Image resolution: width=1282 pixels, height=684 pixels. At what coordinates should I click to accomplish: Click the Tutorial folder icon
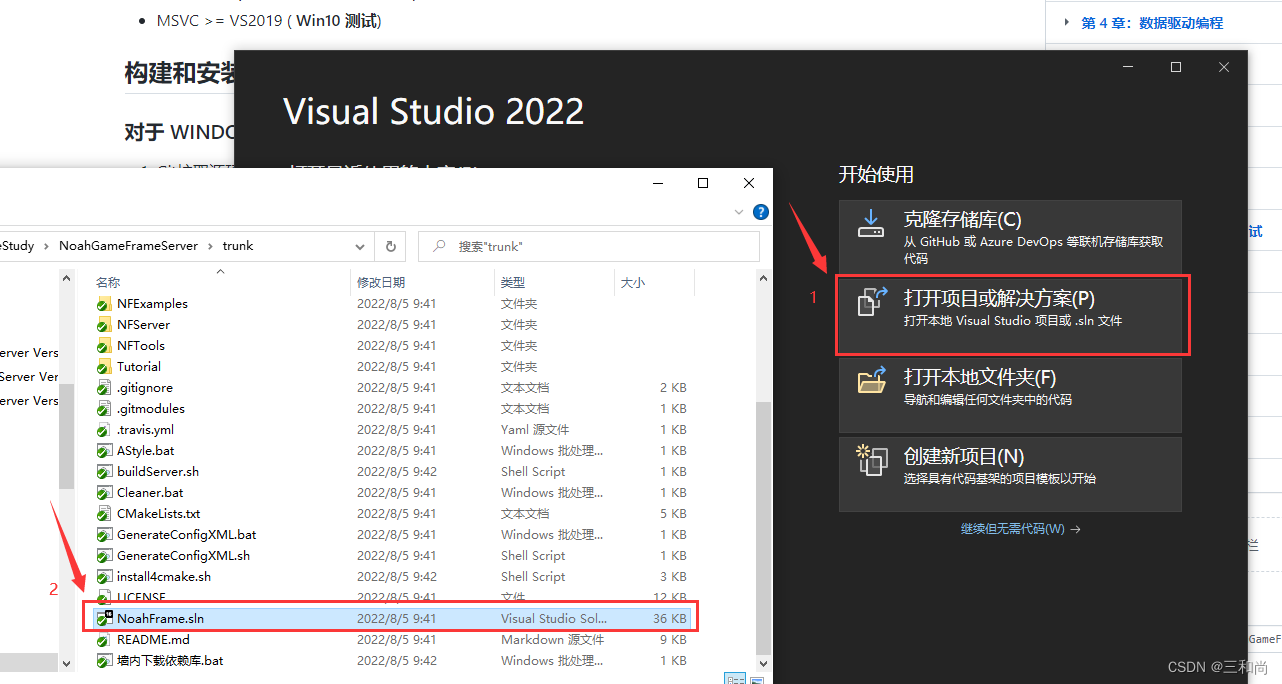point(103,367)
